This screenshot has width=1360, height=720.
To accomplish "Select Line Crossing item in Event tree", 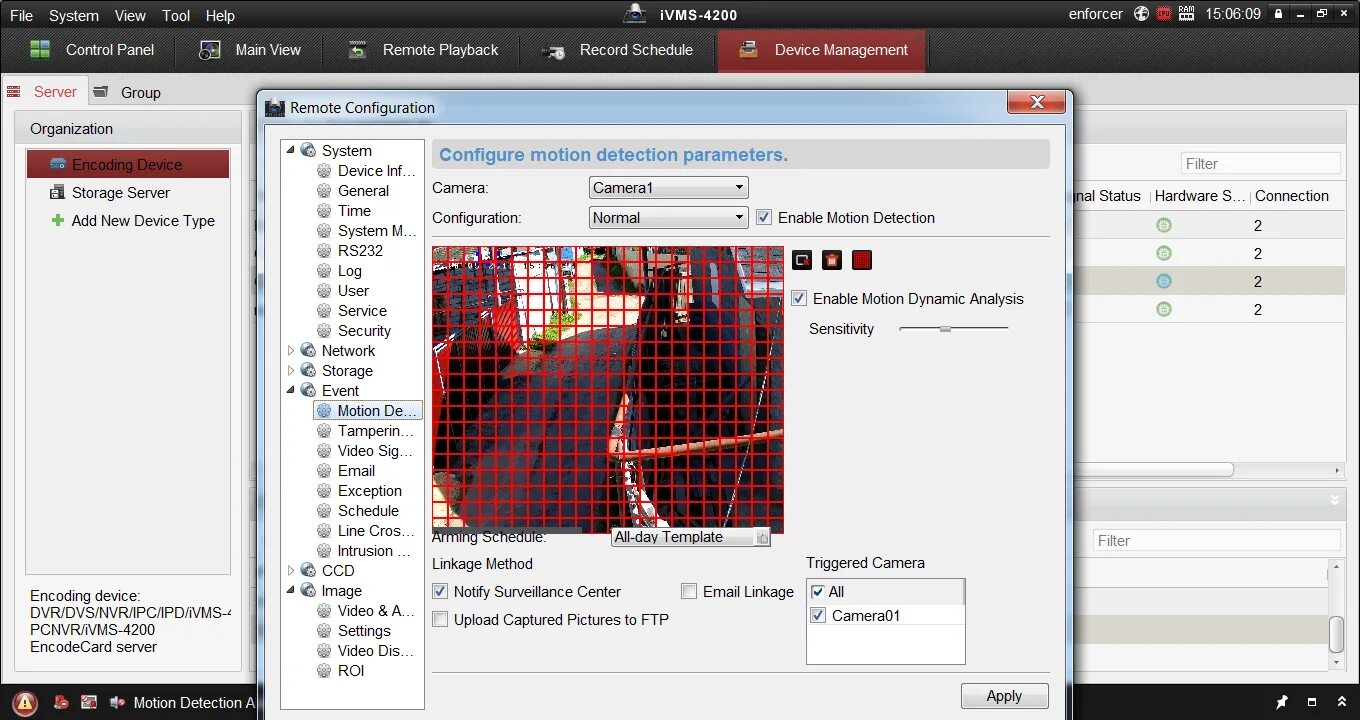I will click(375, 530).
